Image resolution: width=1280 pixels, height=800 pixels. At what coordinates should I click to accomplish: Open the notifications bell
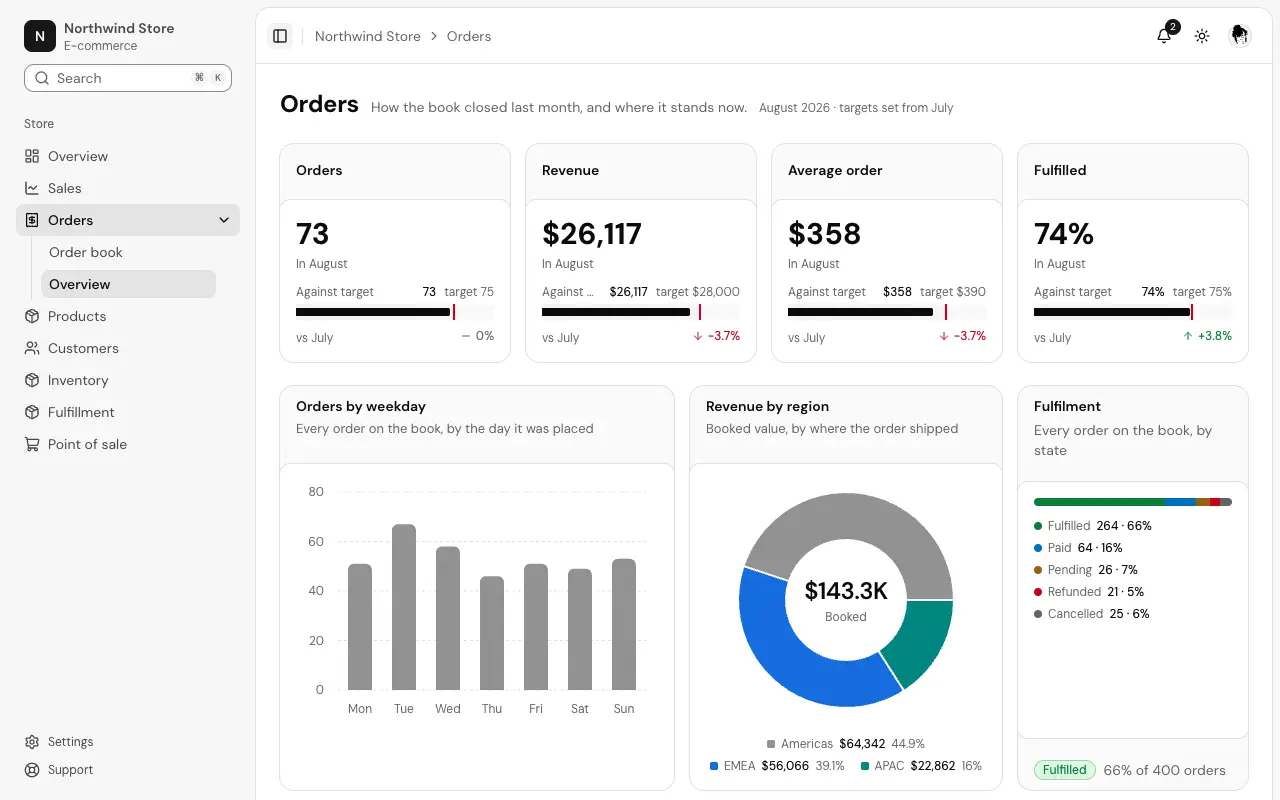pos(1164,36)
